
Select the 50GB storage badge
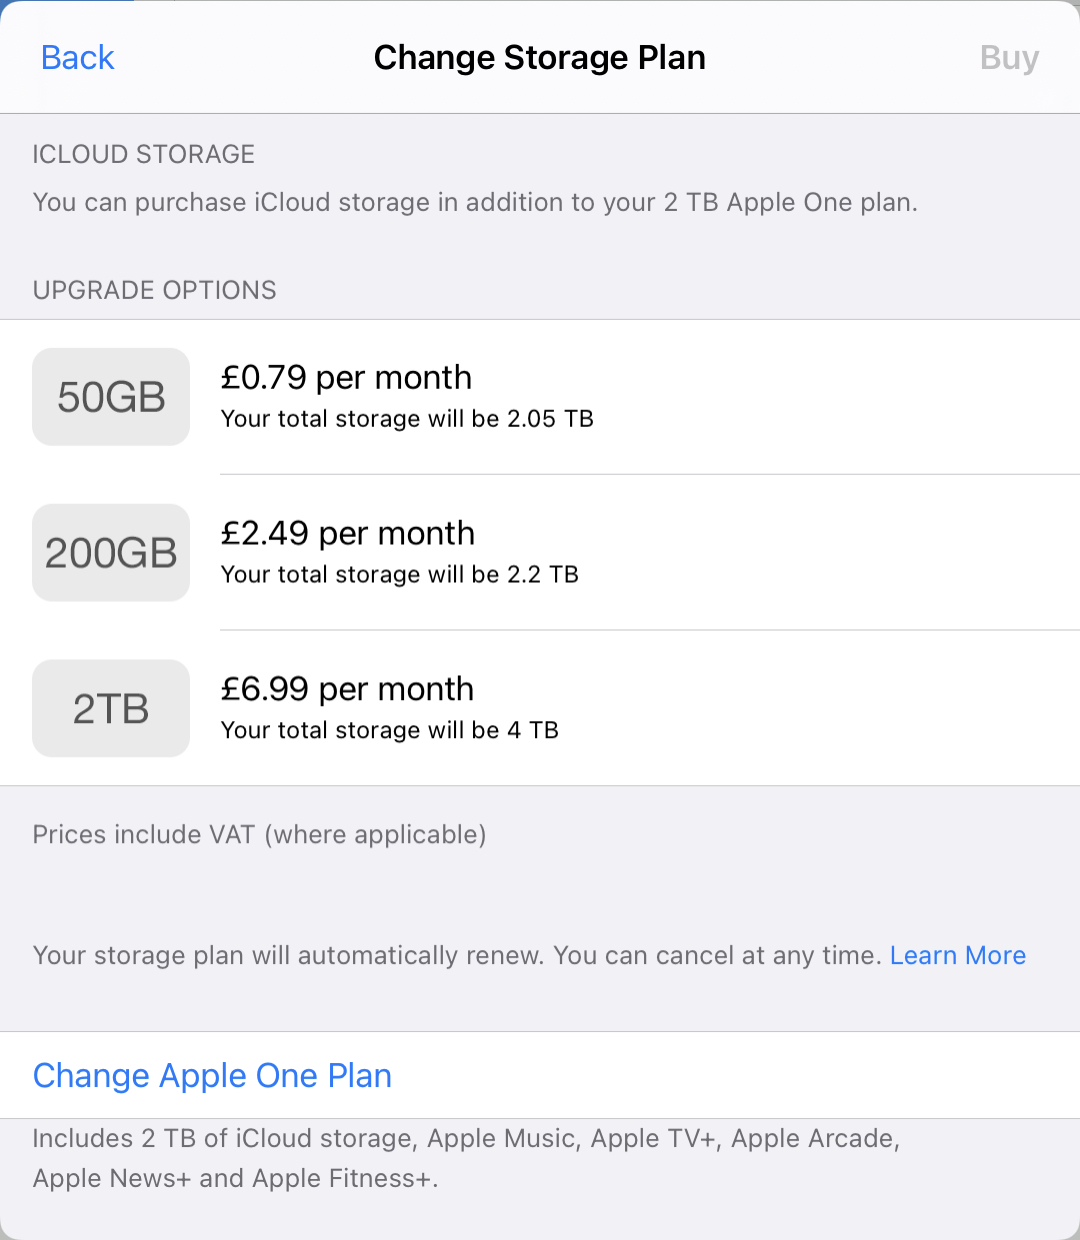111,397
